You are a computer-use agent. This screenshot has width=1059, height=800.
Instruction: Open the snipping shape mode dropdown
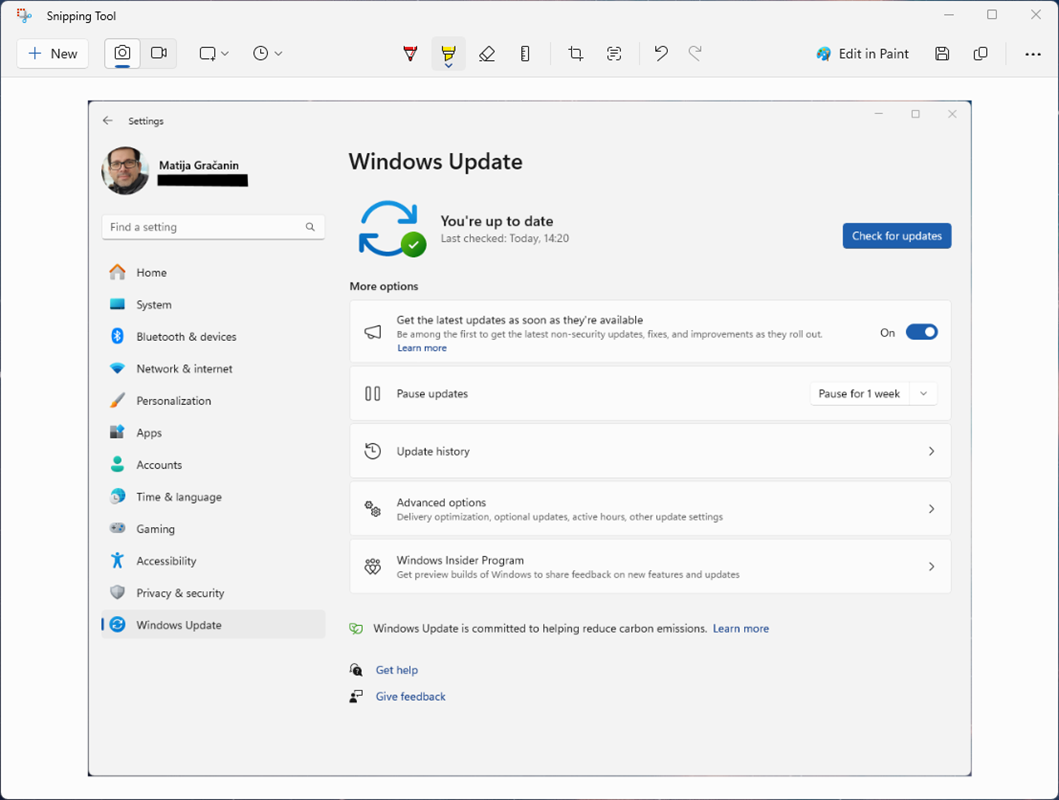coord(214,53)
